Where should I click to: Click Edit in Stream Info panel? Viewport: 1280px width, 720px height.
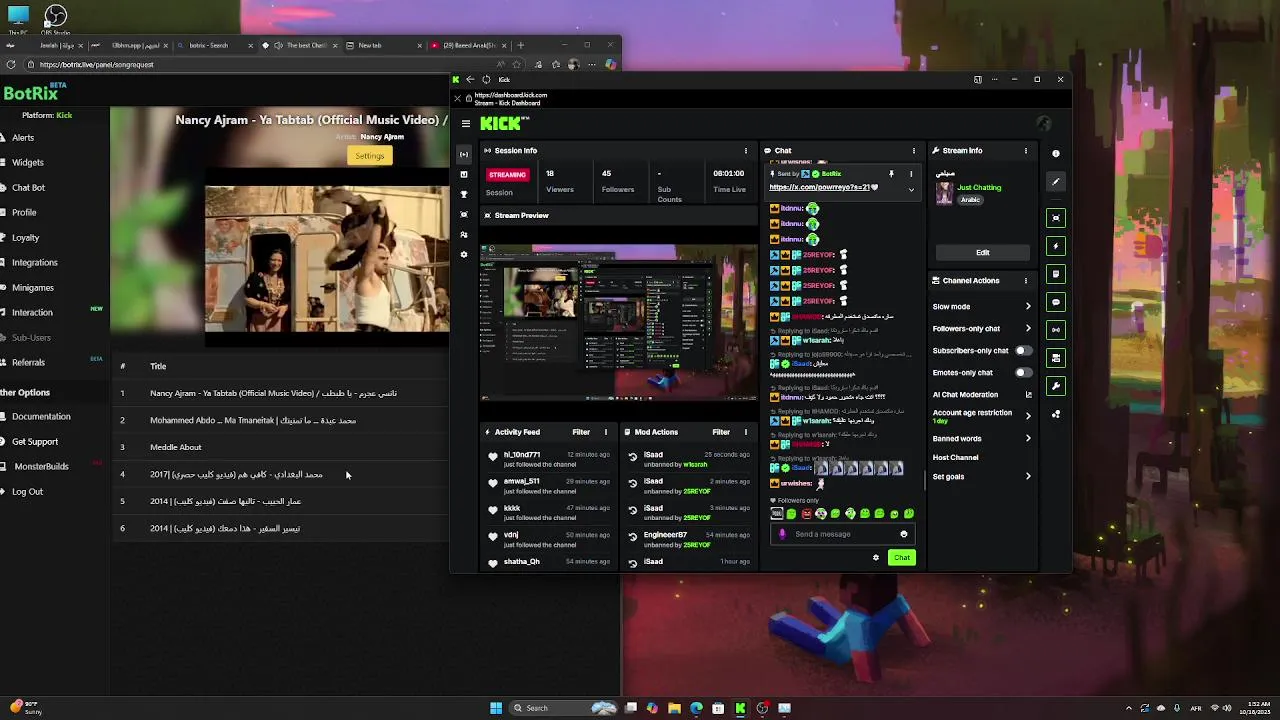point(983,253)
